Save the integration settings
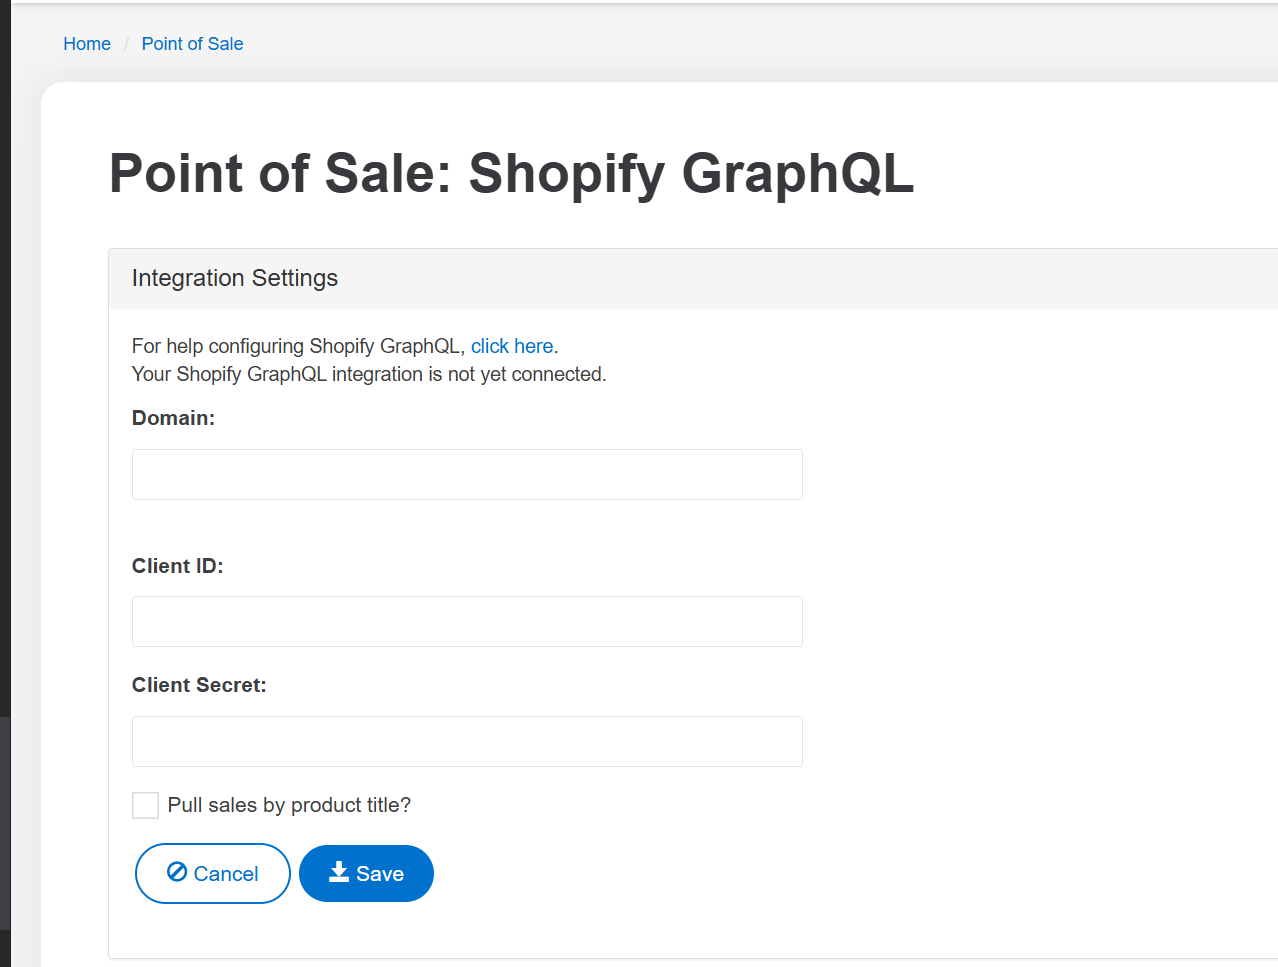The height and width of the screenshot is (967, 1278). click(x=366, y=873)
